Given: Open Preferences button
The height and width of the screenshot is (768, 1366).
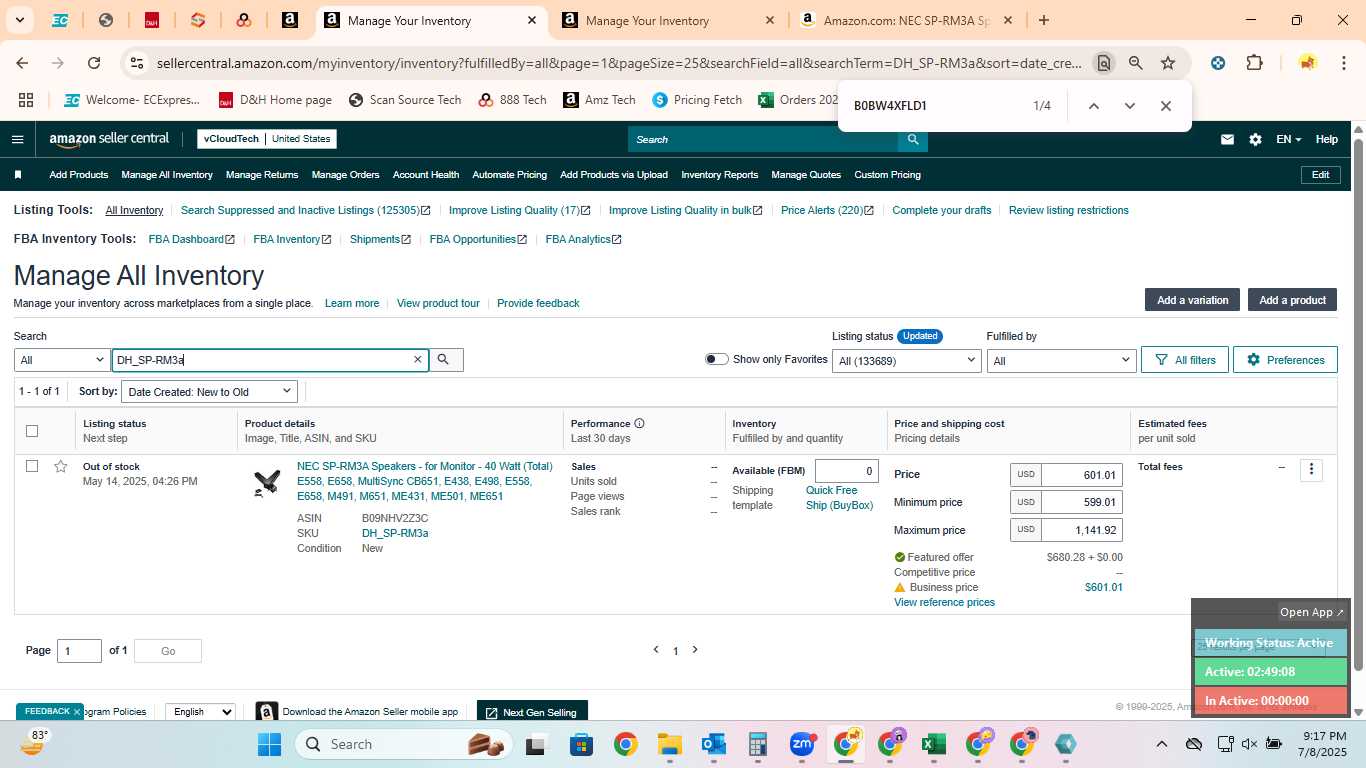Looking at the screenshot, I should click(1285, 360).
